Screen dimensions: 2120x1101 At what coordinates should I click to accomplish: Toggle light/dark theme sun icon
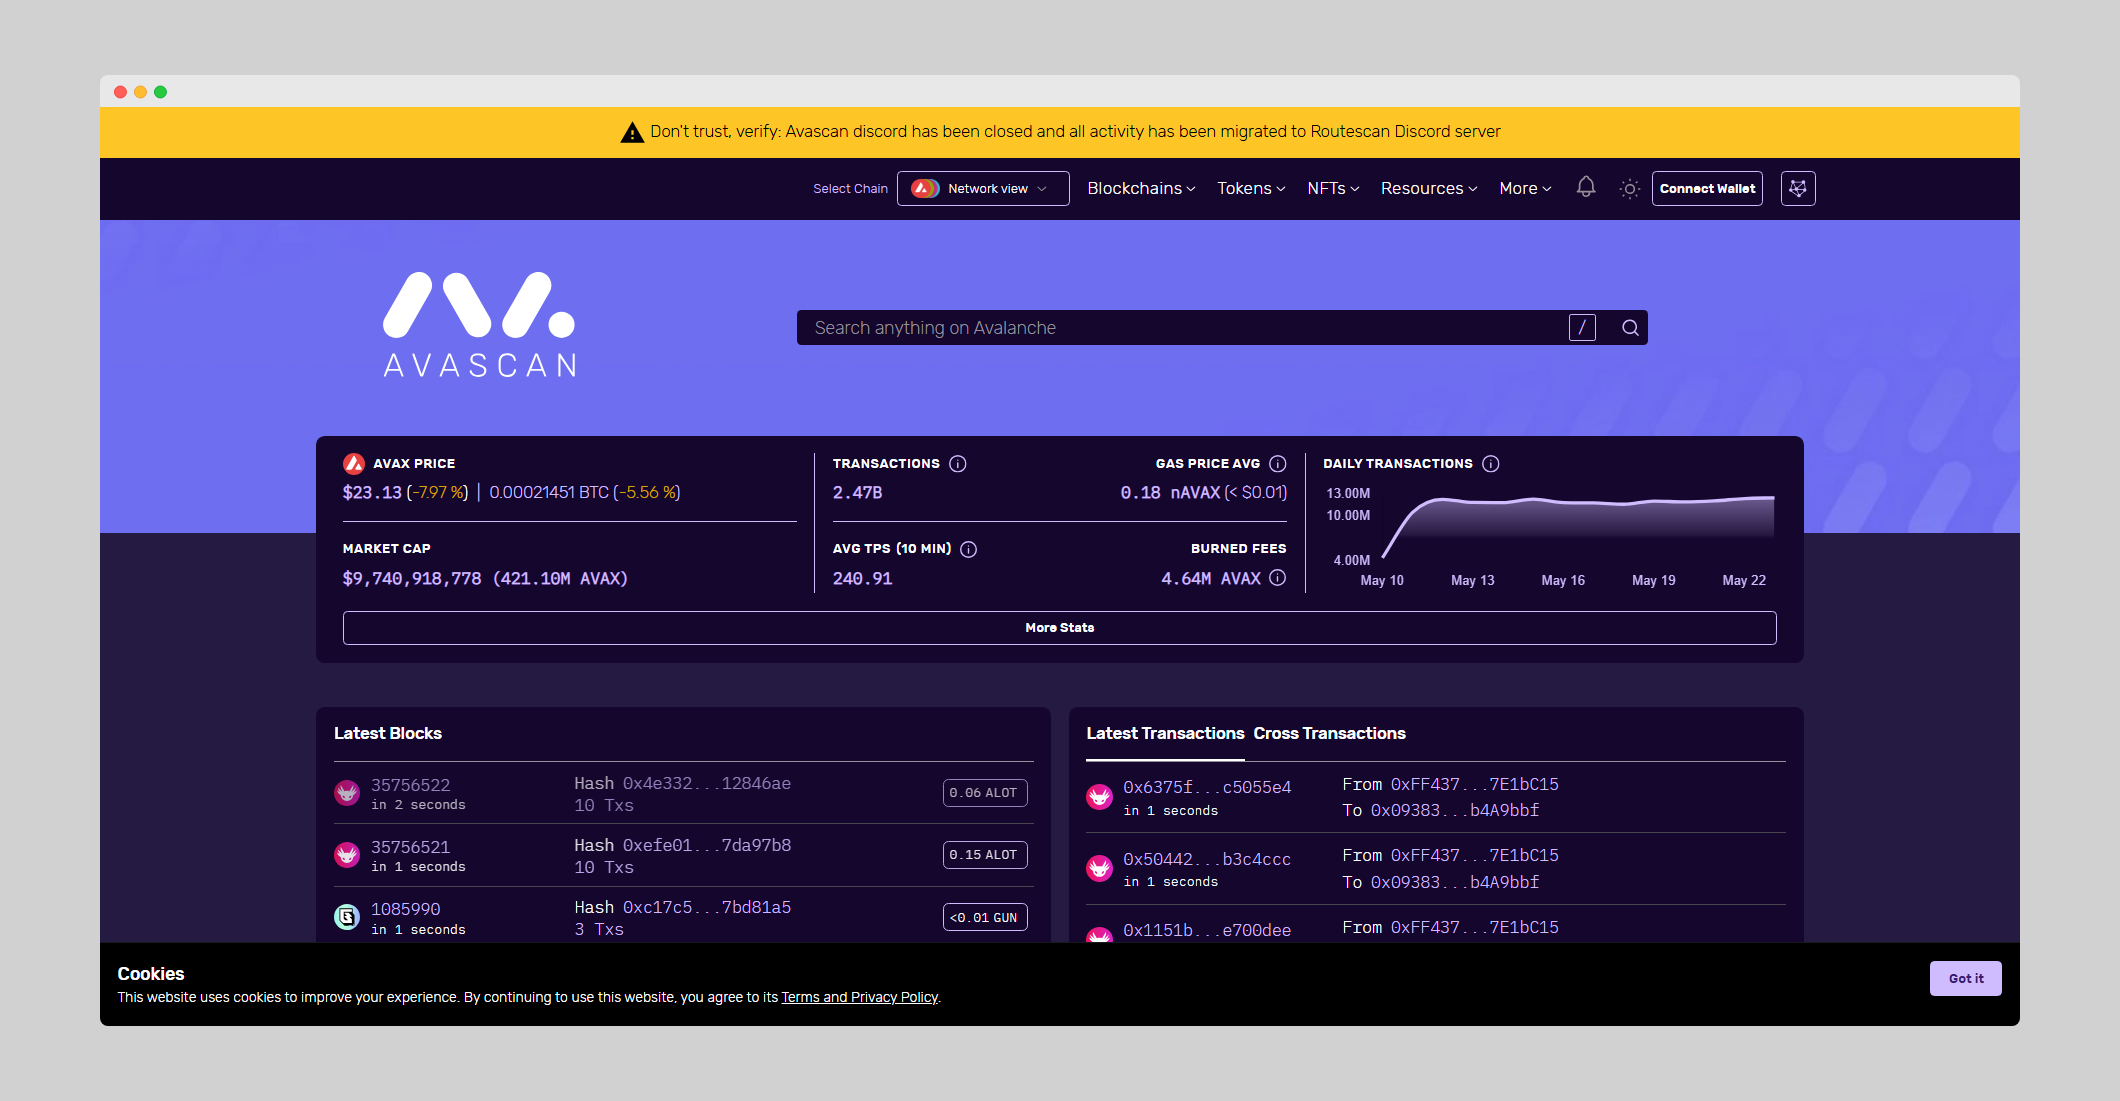click(x=1630, y=189)
